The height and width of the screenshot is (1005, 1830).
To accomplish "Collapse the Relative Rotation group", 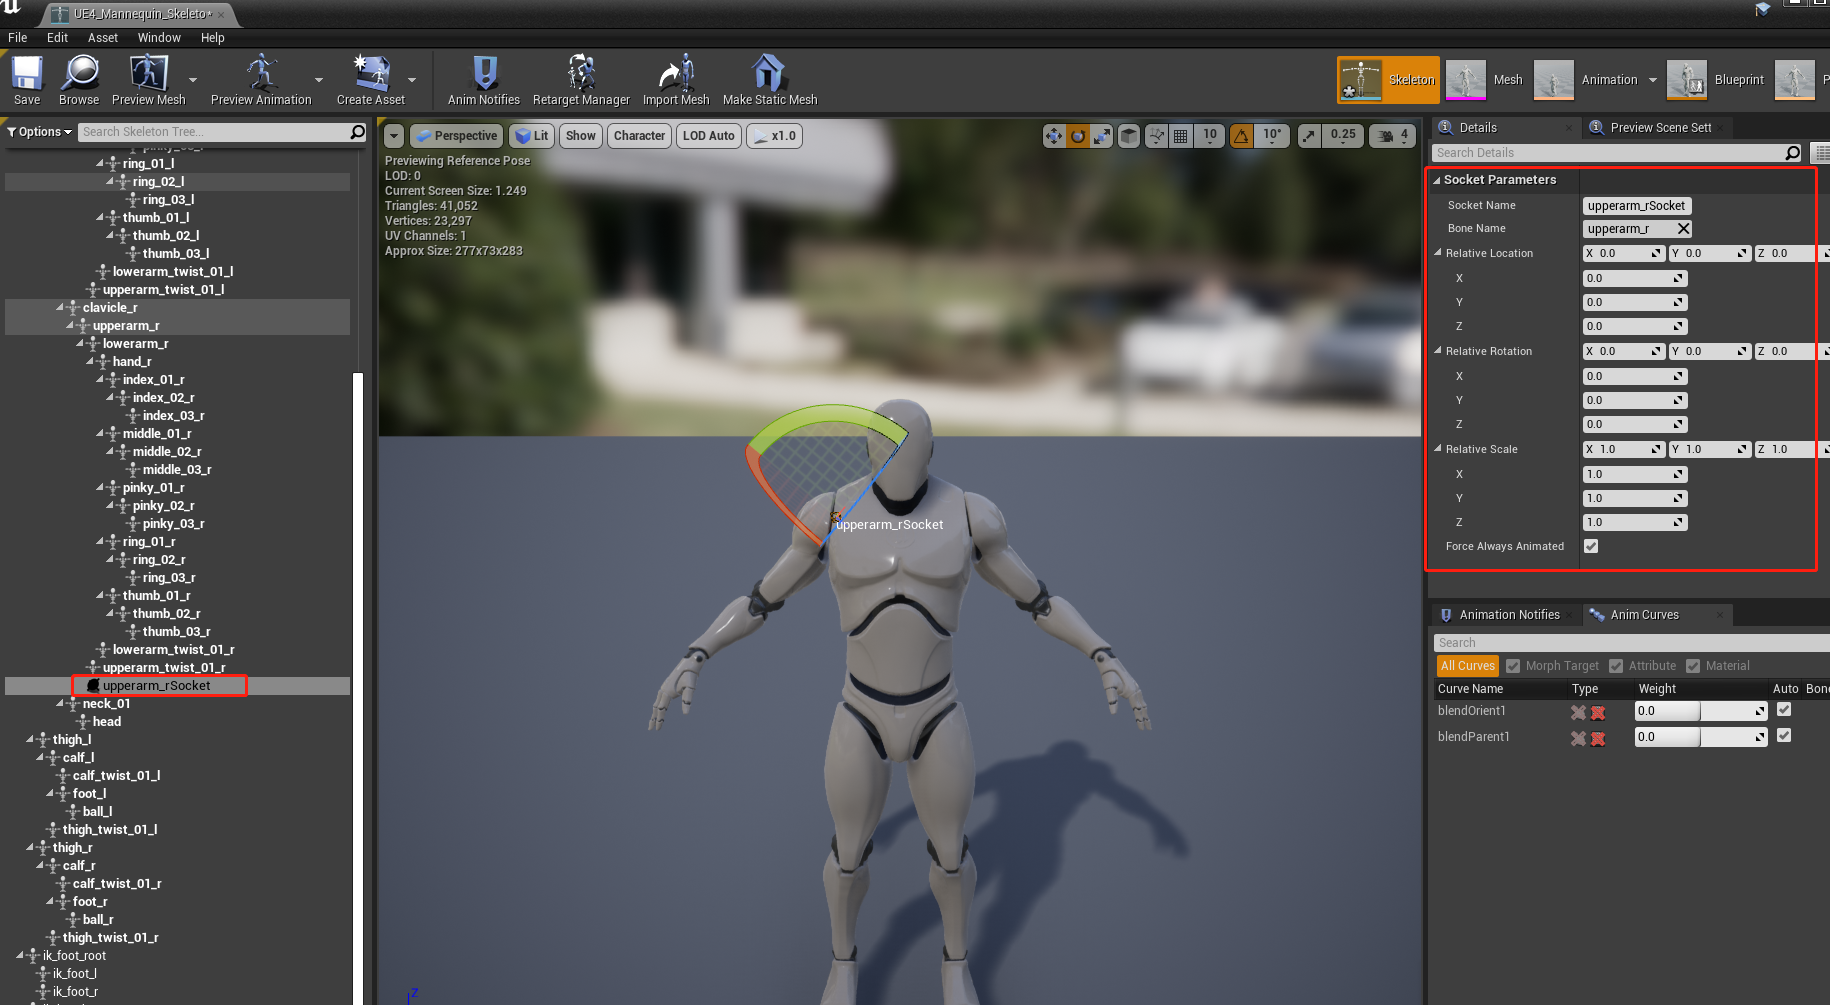I will tap(1438, 351).
